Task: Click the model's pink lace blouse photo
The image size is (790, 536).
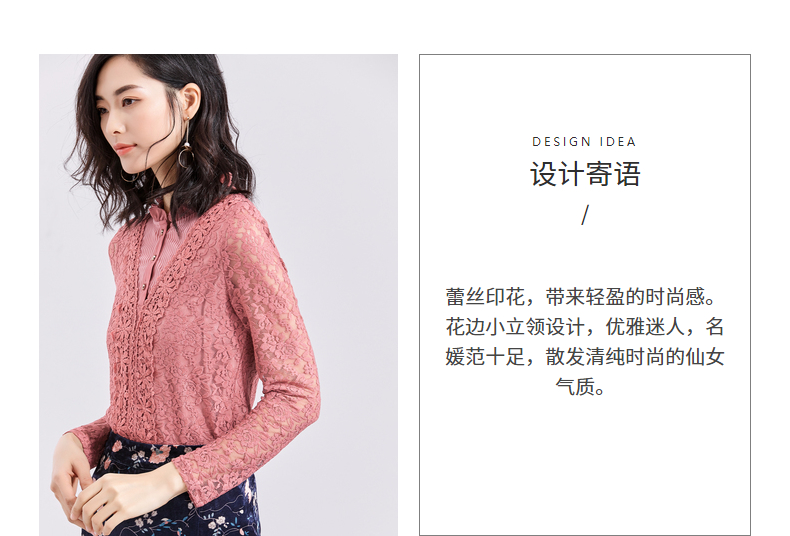Action: tap(218, 295)
